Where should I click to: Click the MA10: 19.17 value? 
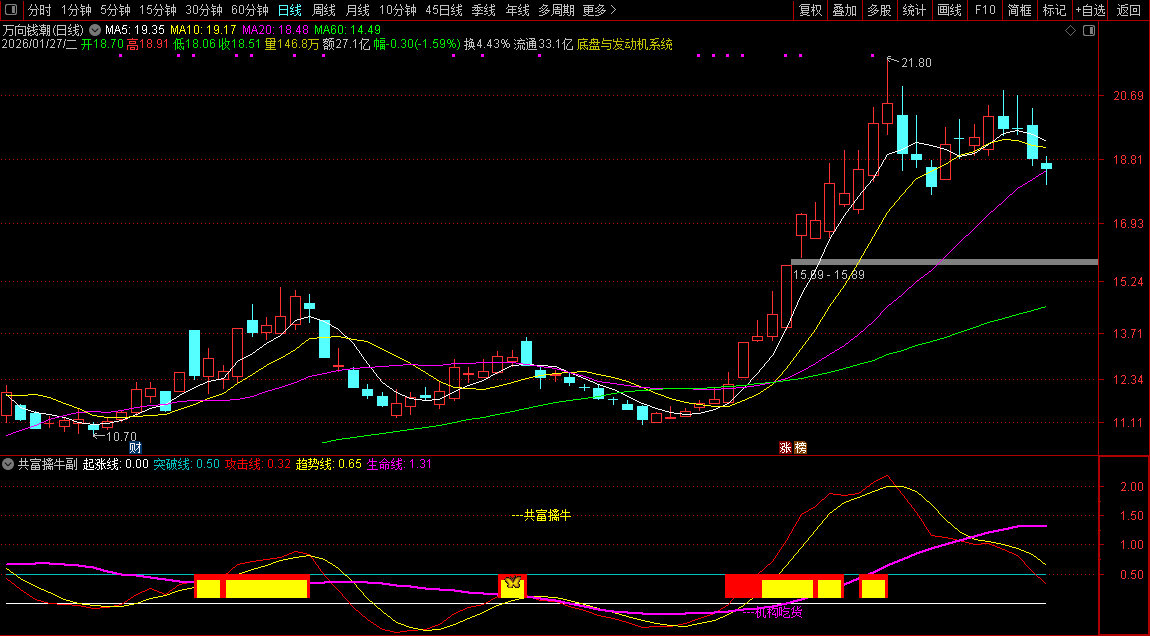click(x=203, y=30)
